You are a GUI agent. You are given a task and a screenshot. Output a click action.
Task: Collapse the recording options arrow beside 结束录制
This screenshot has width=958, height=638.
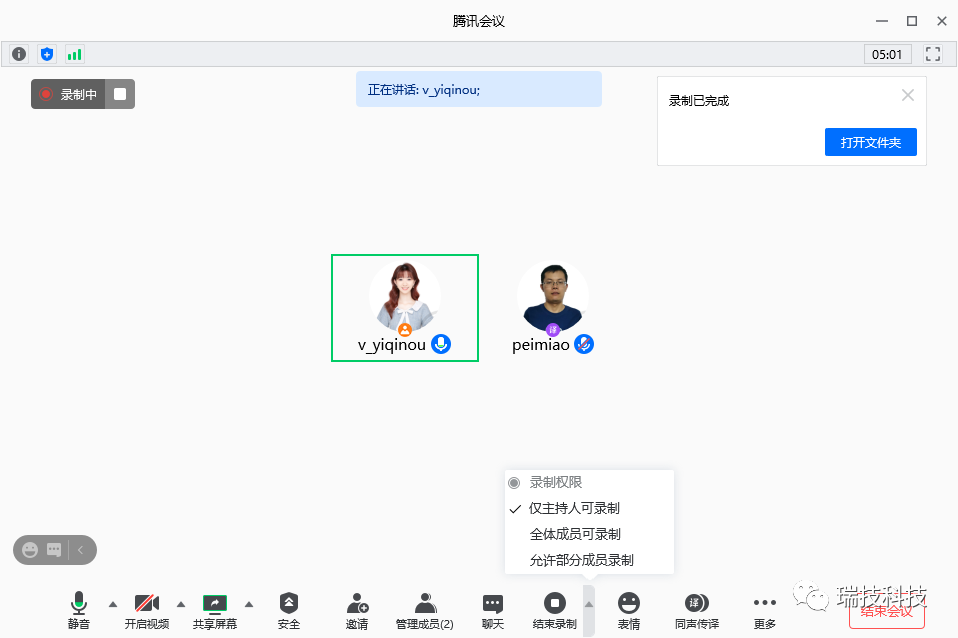click(589, 610)
